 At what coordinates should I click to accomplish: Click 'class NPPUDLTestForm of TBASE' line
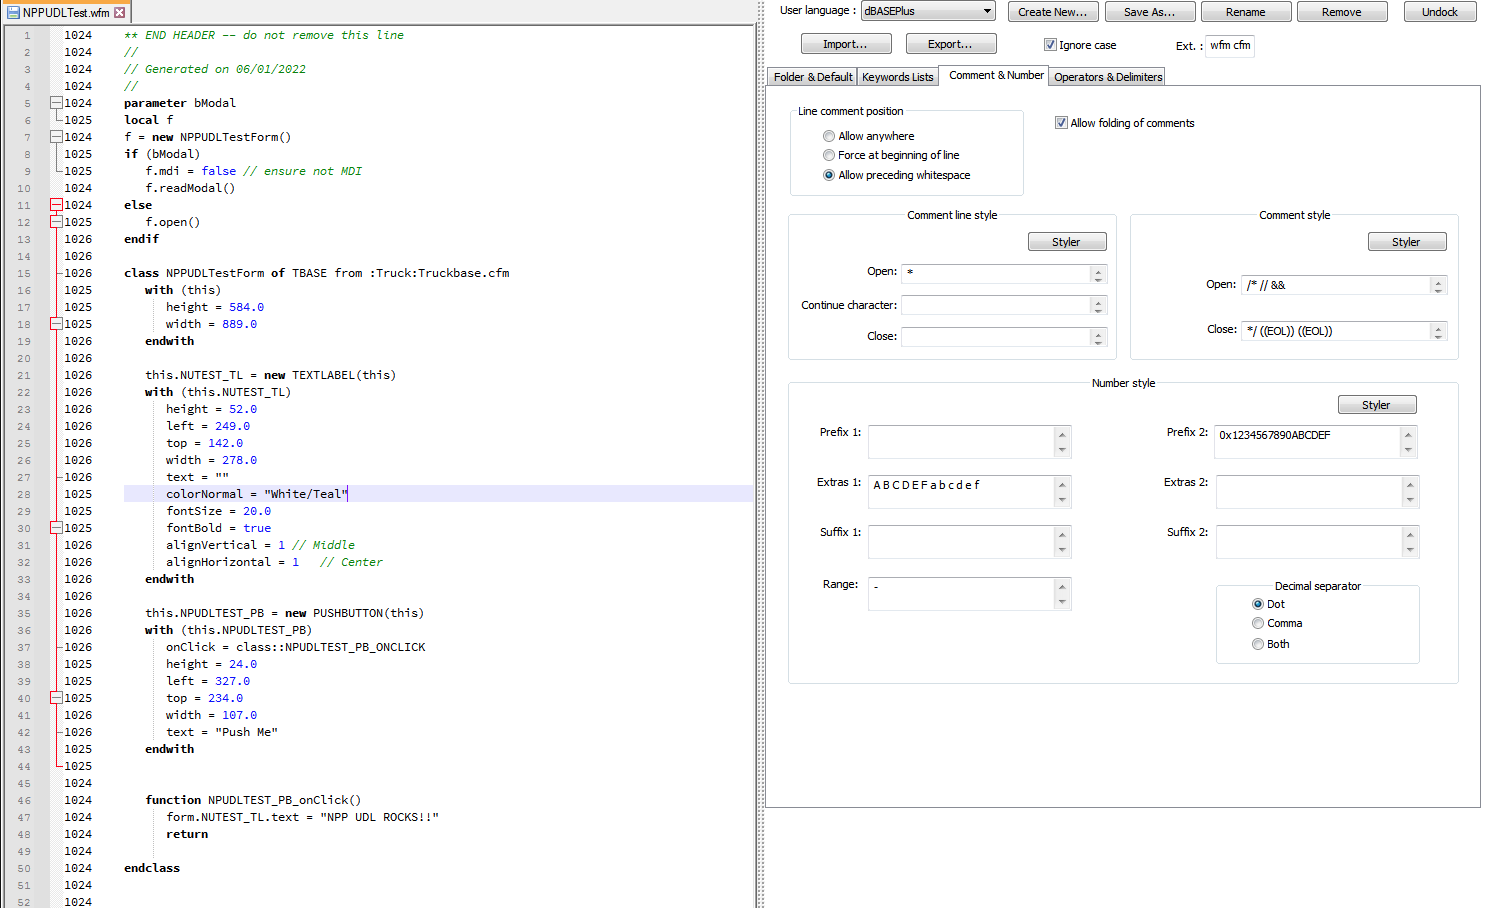(x=317, y=273)
